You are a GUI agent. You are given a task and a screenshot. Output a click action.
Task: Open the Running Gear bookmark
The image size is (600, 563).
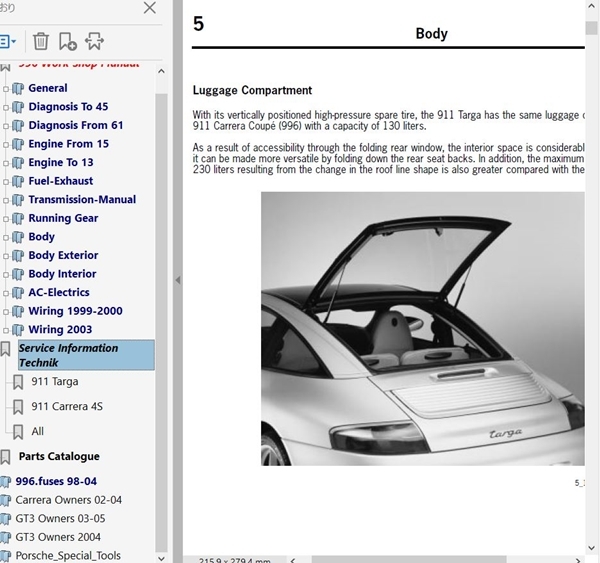tap(63, 218)
